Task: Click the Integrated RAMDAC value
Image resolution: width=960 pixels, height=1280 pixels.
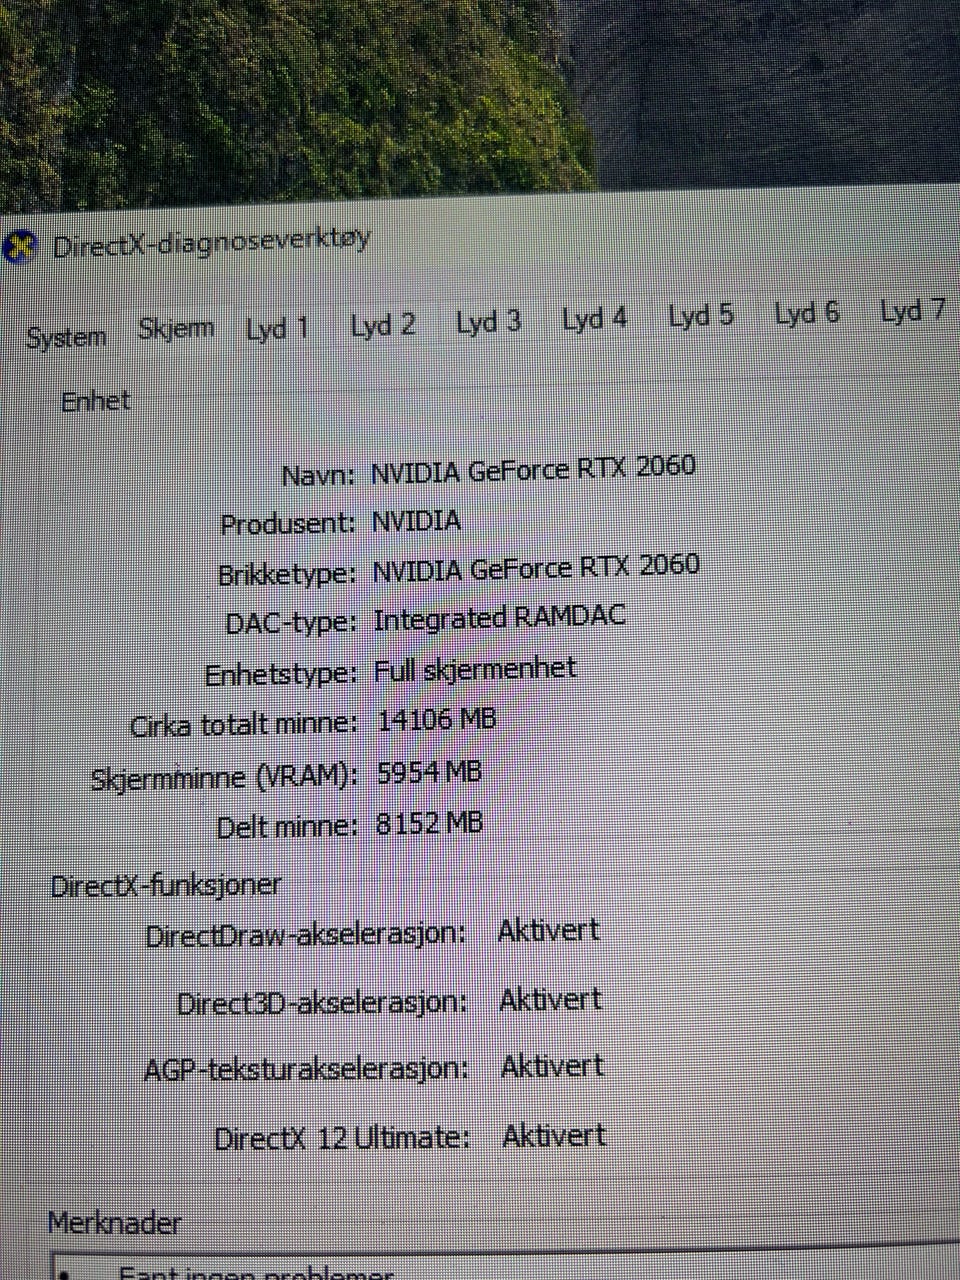Action: point(499,617)
